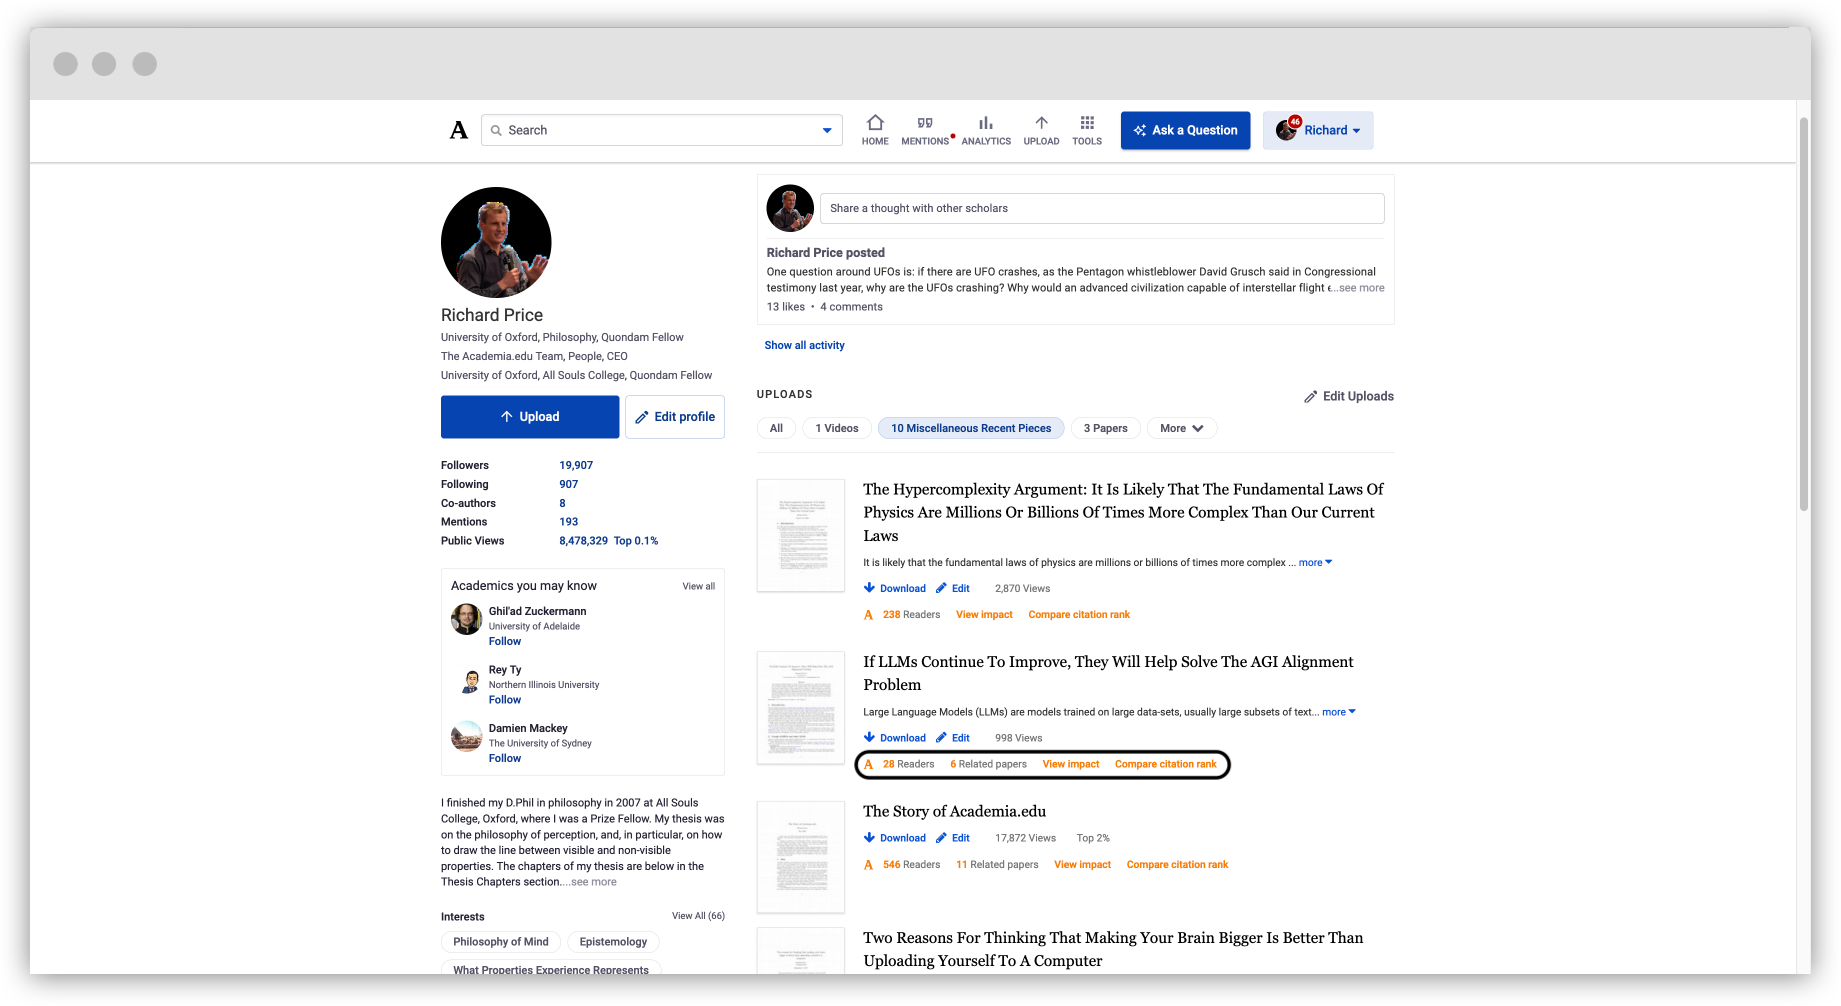Select the Epistemology interest tag
This screenshot has width=1841, height=1006.
click(613, 942)
